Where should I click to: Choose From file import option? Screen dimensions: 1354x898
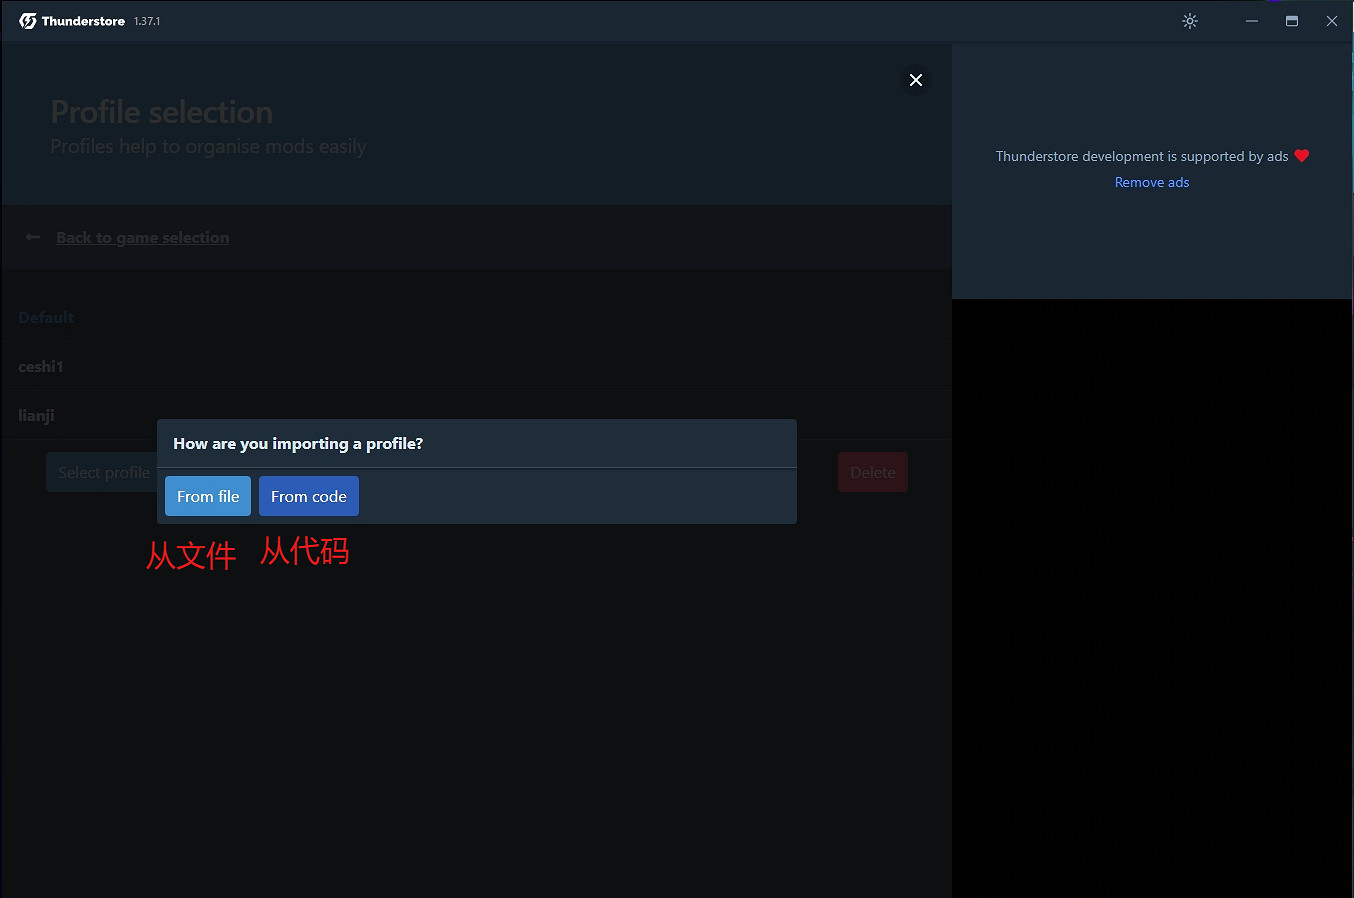tap(208, 497)
